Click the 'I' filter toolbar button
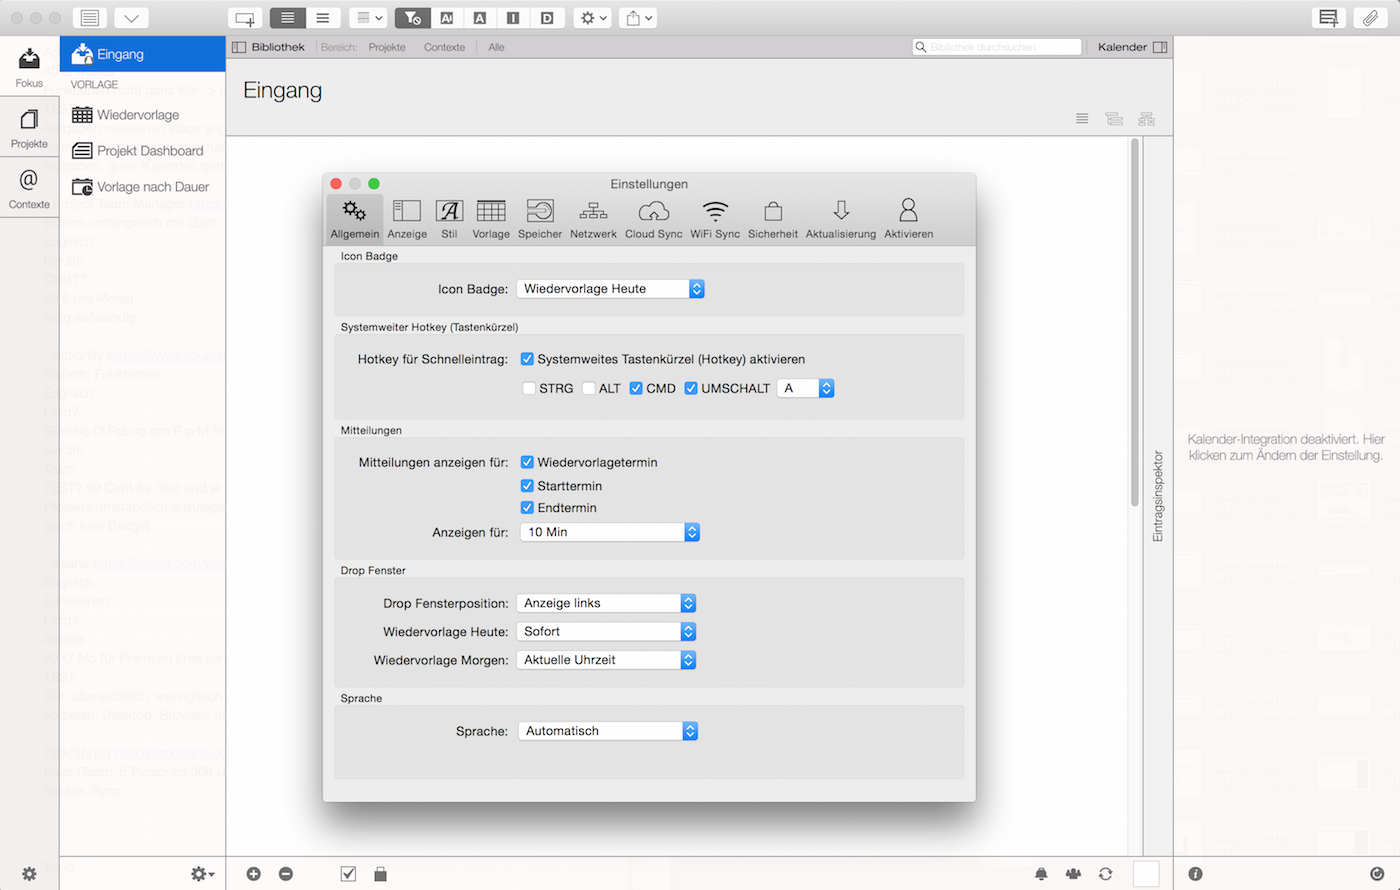The image size is (1400, 890). coord(513,18)
